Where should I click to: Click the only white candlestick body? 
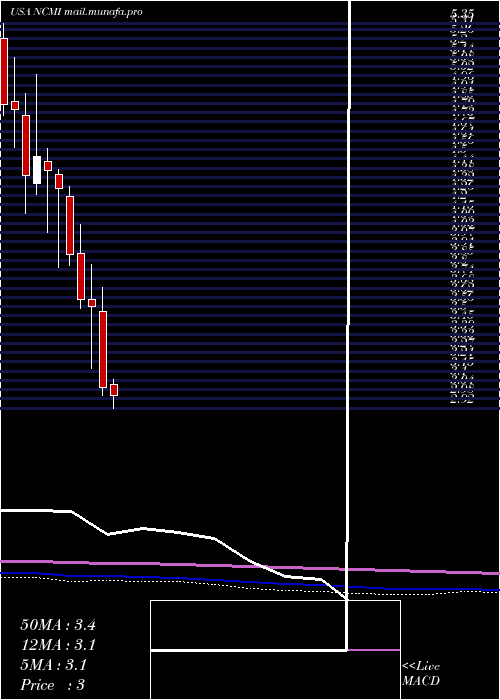tap(37, 170)
